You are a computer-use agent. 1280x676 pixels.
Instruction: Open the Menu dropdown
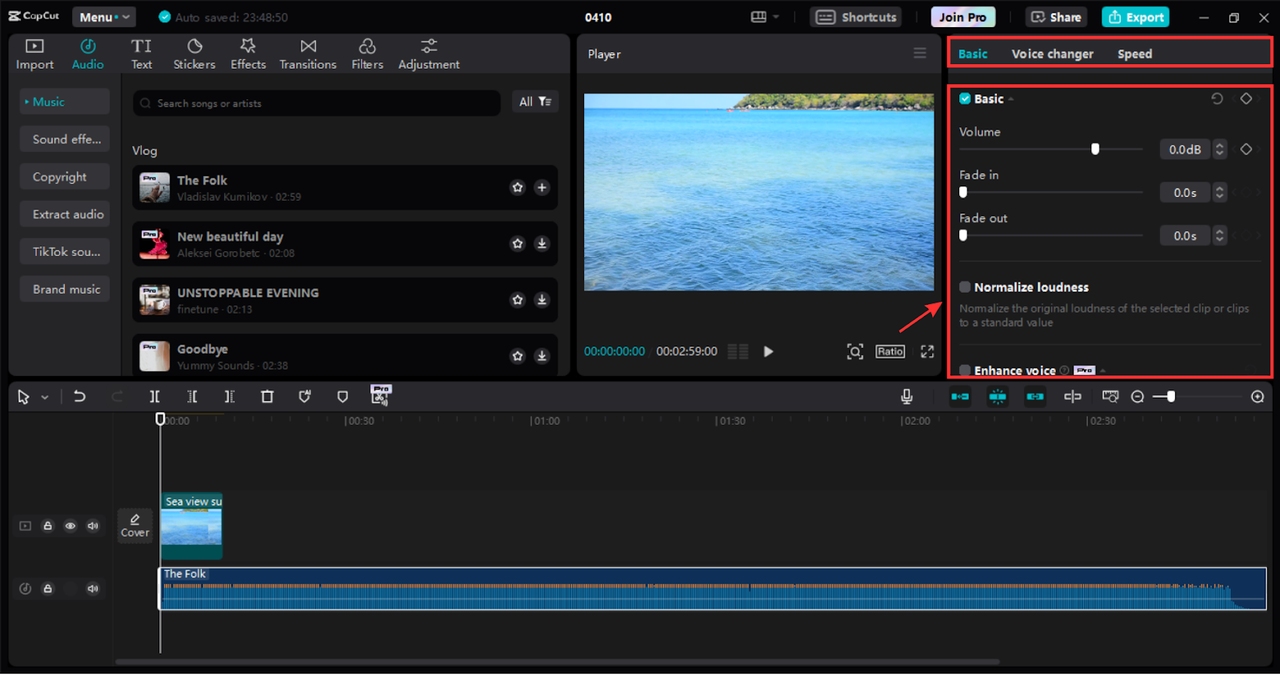[x=103, y=17]
